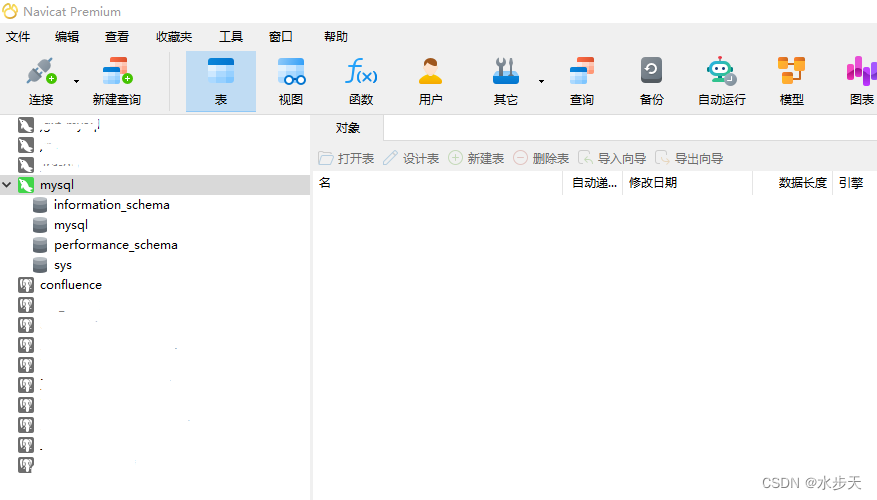The width and height of the screenshot is (877, 500).
Task: Click the green mysql connection dolphin icon
Action: pos(26,185)
